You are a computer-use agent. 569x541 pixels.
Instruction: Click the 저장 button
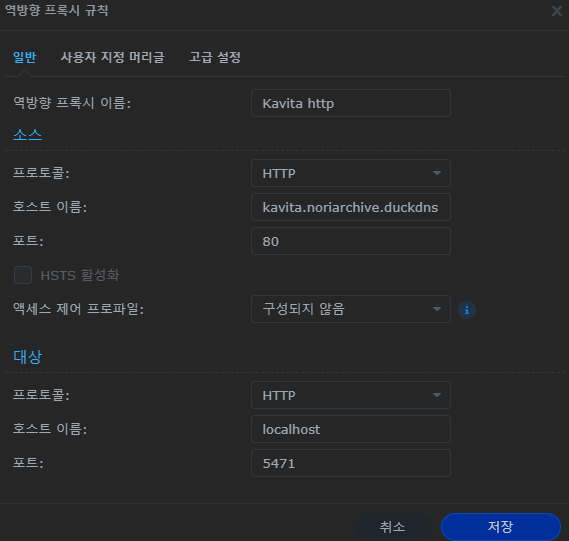coord(500,526)
